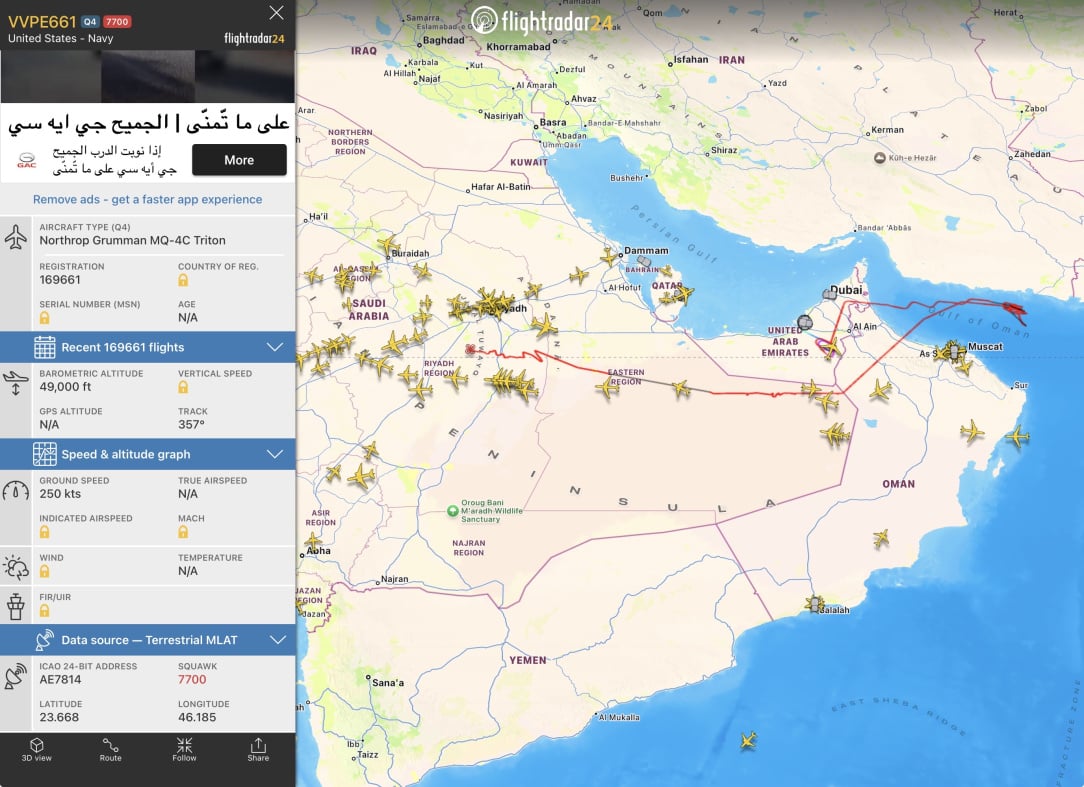Click the Wind lock icon
This screenshot has height=787, width=1084.
pyautogui.click(x=44, y=571)
